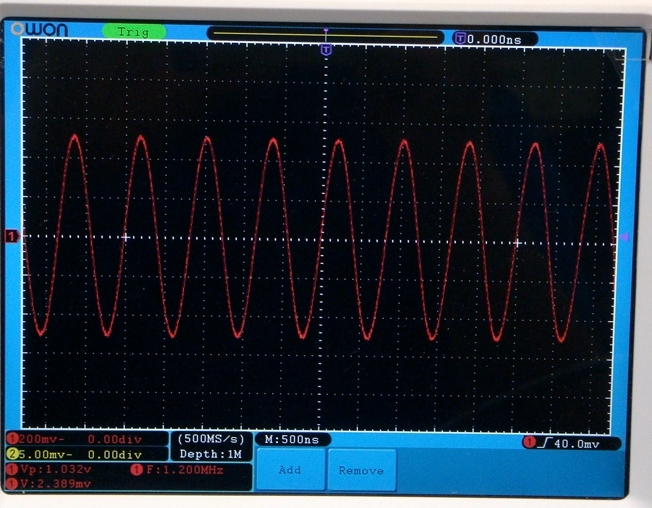Click the green Trig status indicator
This screenshot has width=652, height=508.
pyautogui.click(x=134, y=32)
